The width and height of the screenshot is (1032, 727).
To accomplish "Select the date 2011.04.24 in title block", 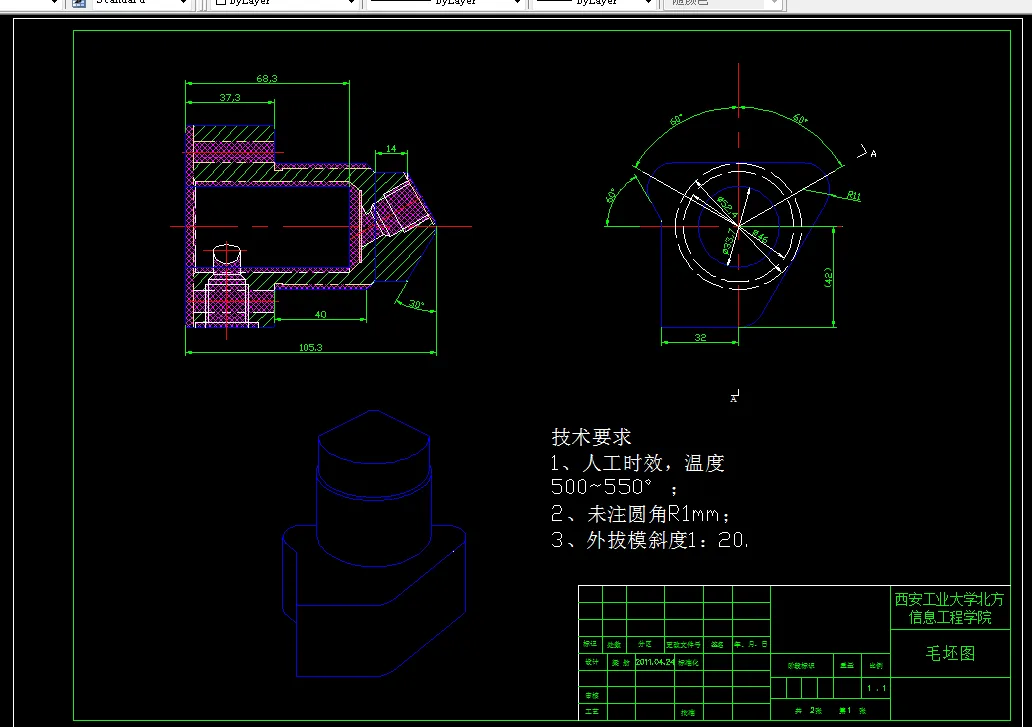I will (655, 662).
